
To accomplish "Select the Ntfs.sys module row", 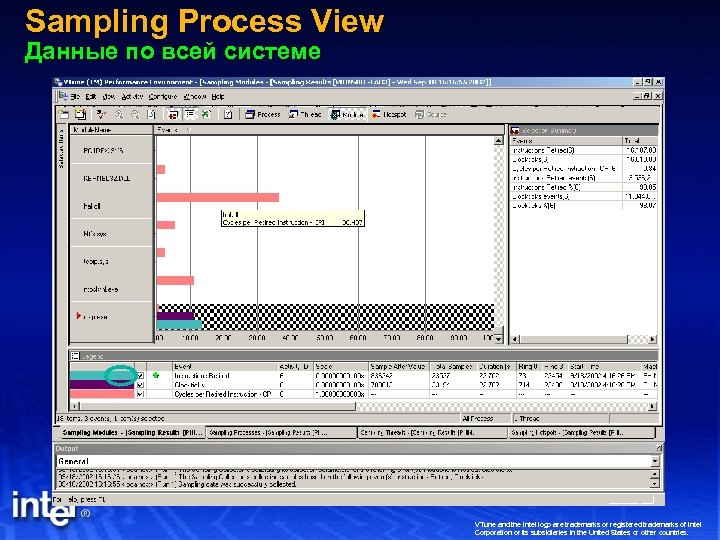I will tap(111, 234).
